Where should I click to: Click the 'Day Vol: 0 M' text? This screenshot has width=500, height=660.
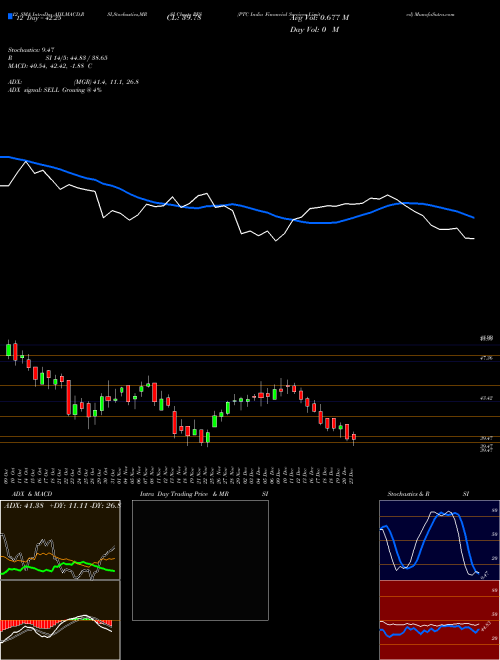314,30
